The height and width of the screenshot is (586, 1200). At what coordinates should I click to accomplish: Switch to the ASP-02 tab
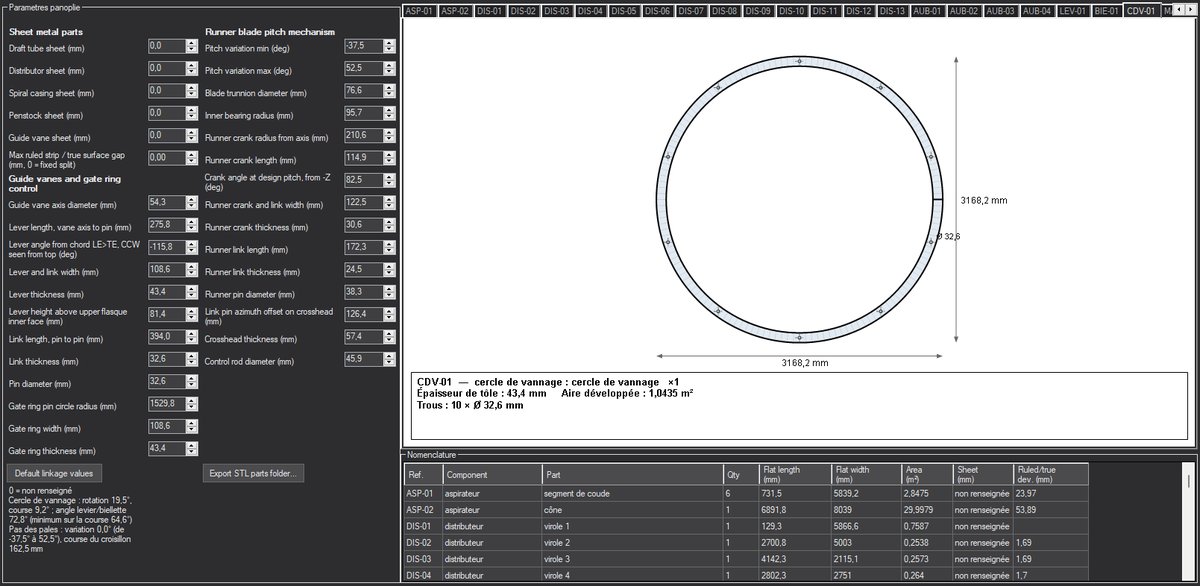tap(455, 11)
